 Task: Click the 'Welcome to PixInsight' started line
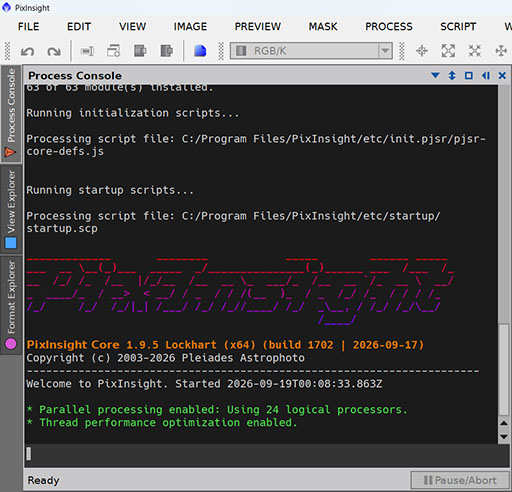point(204,384)
